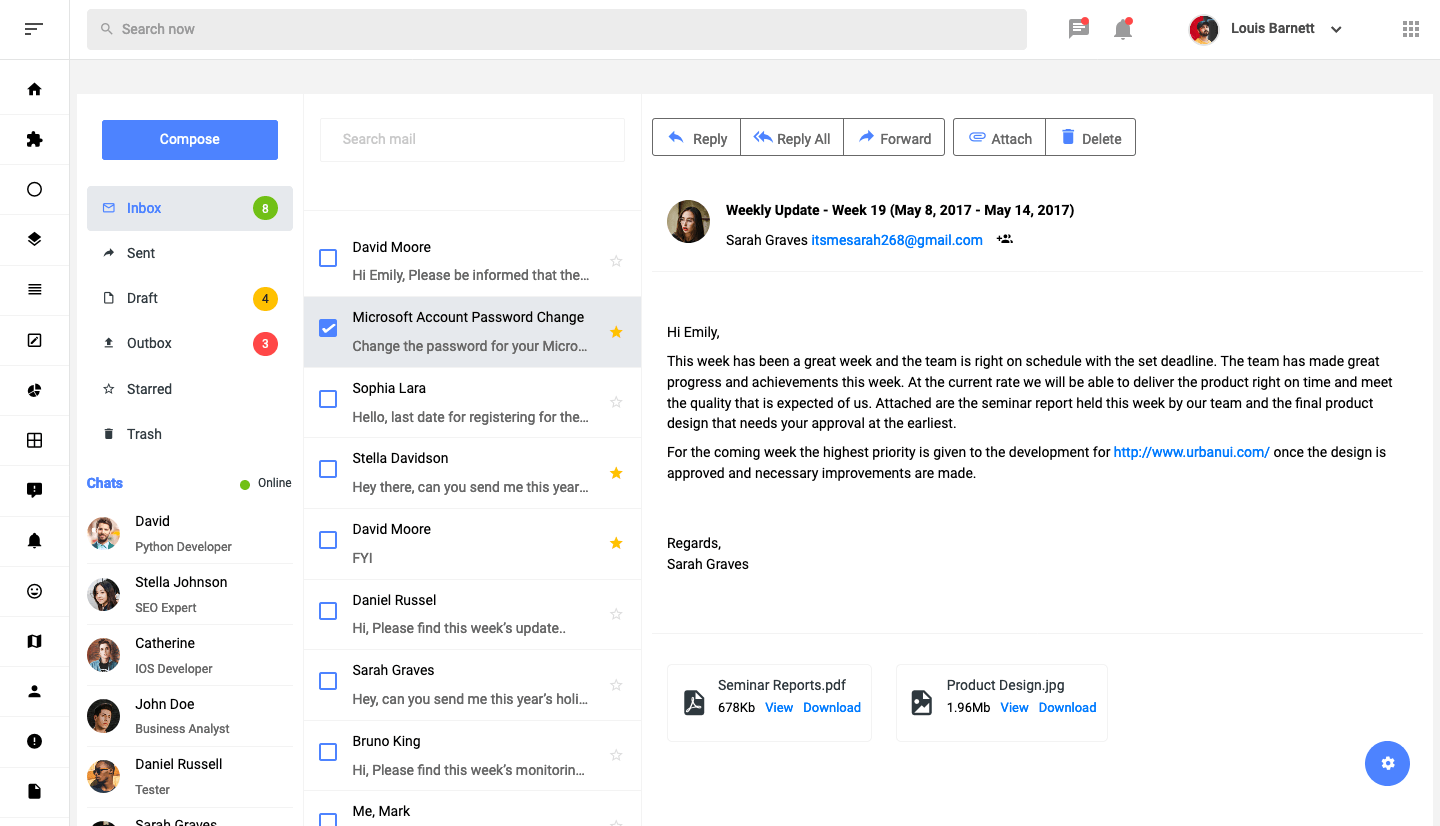
Task: Open the Draft folder
Action: tap(142, 298)
